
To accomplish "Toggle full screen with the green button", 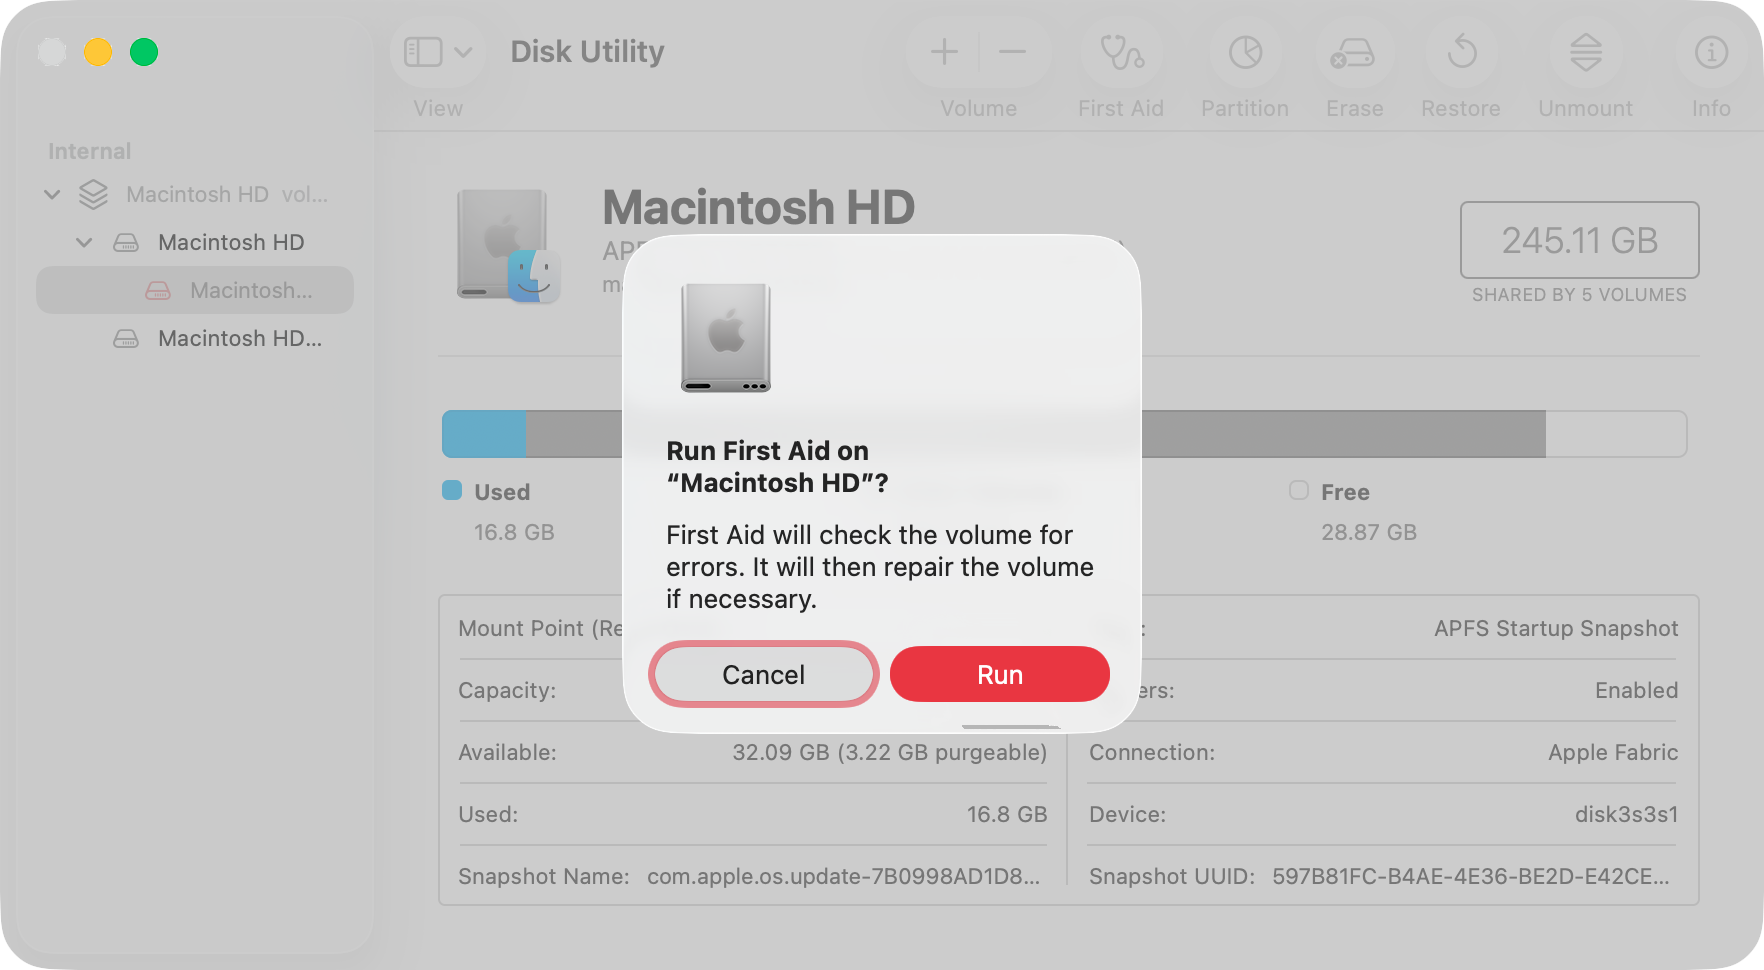I will coord(144,52).
